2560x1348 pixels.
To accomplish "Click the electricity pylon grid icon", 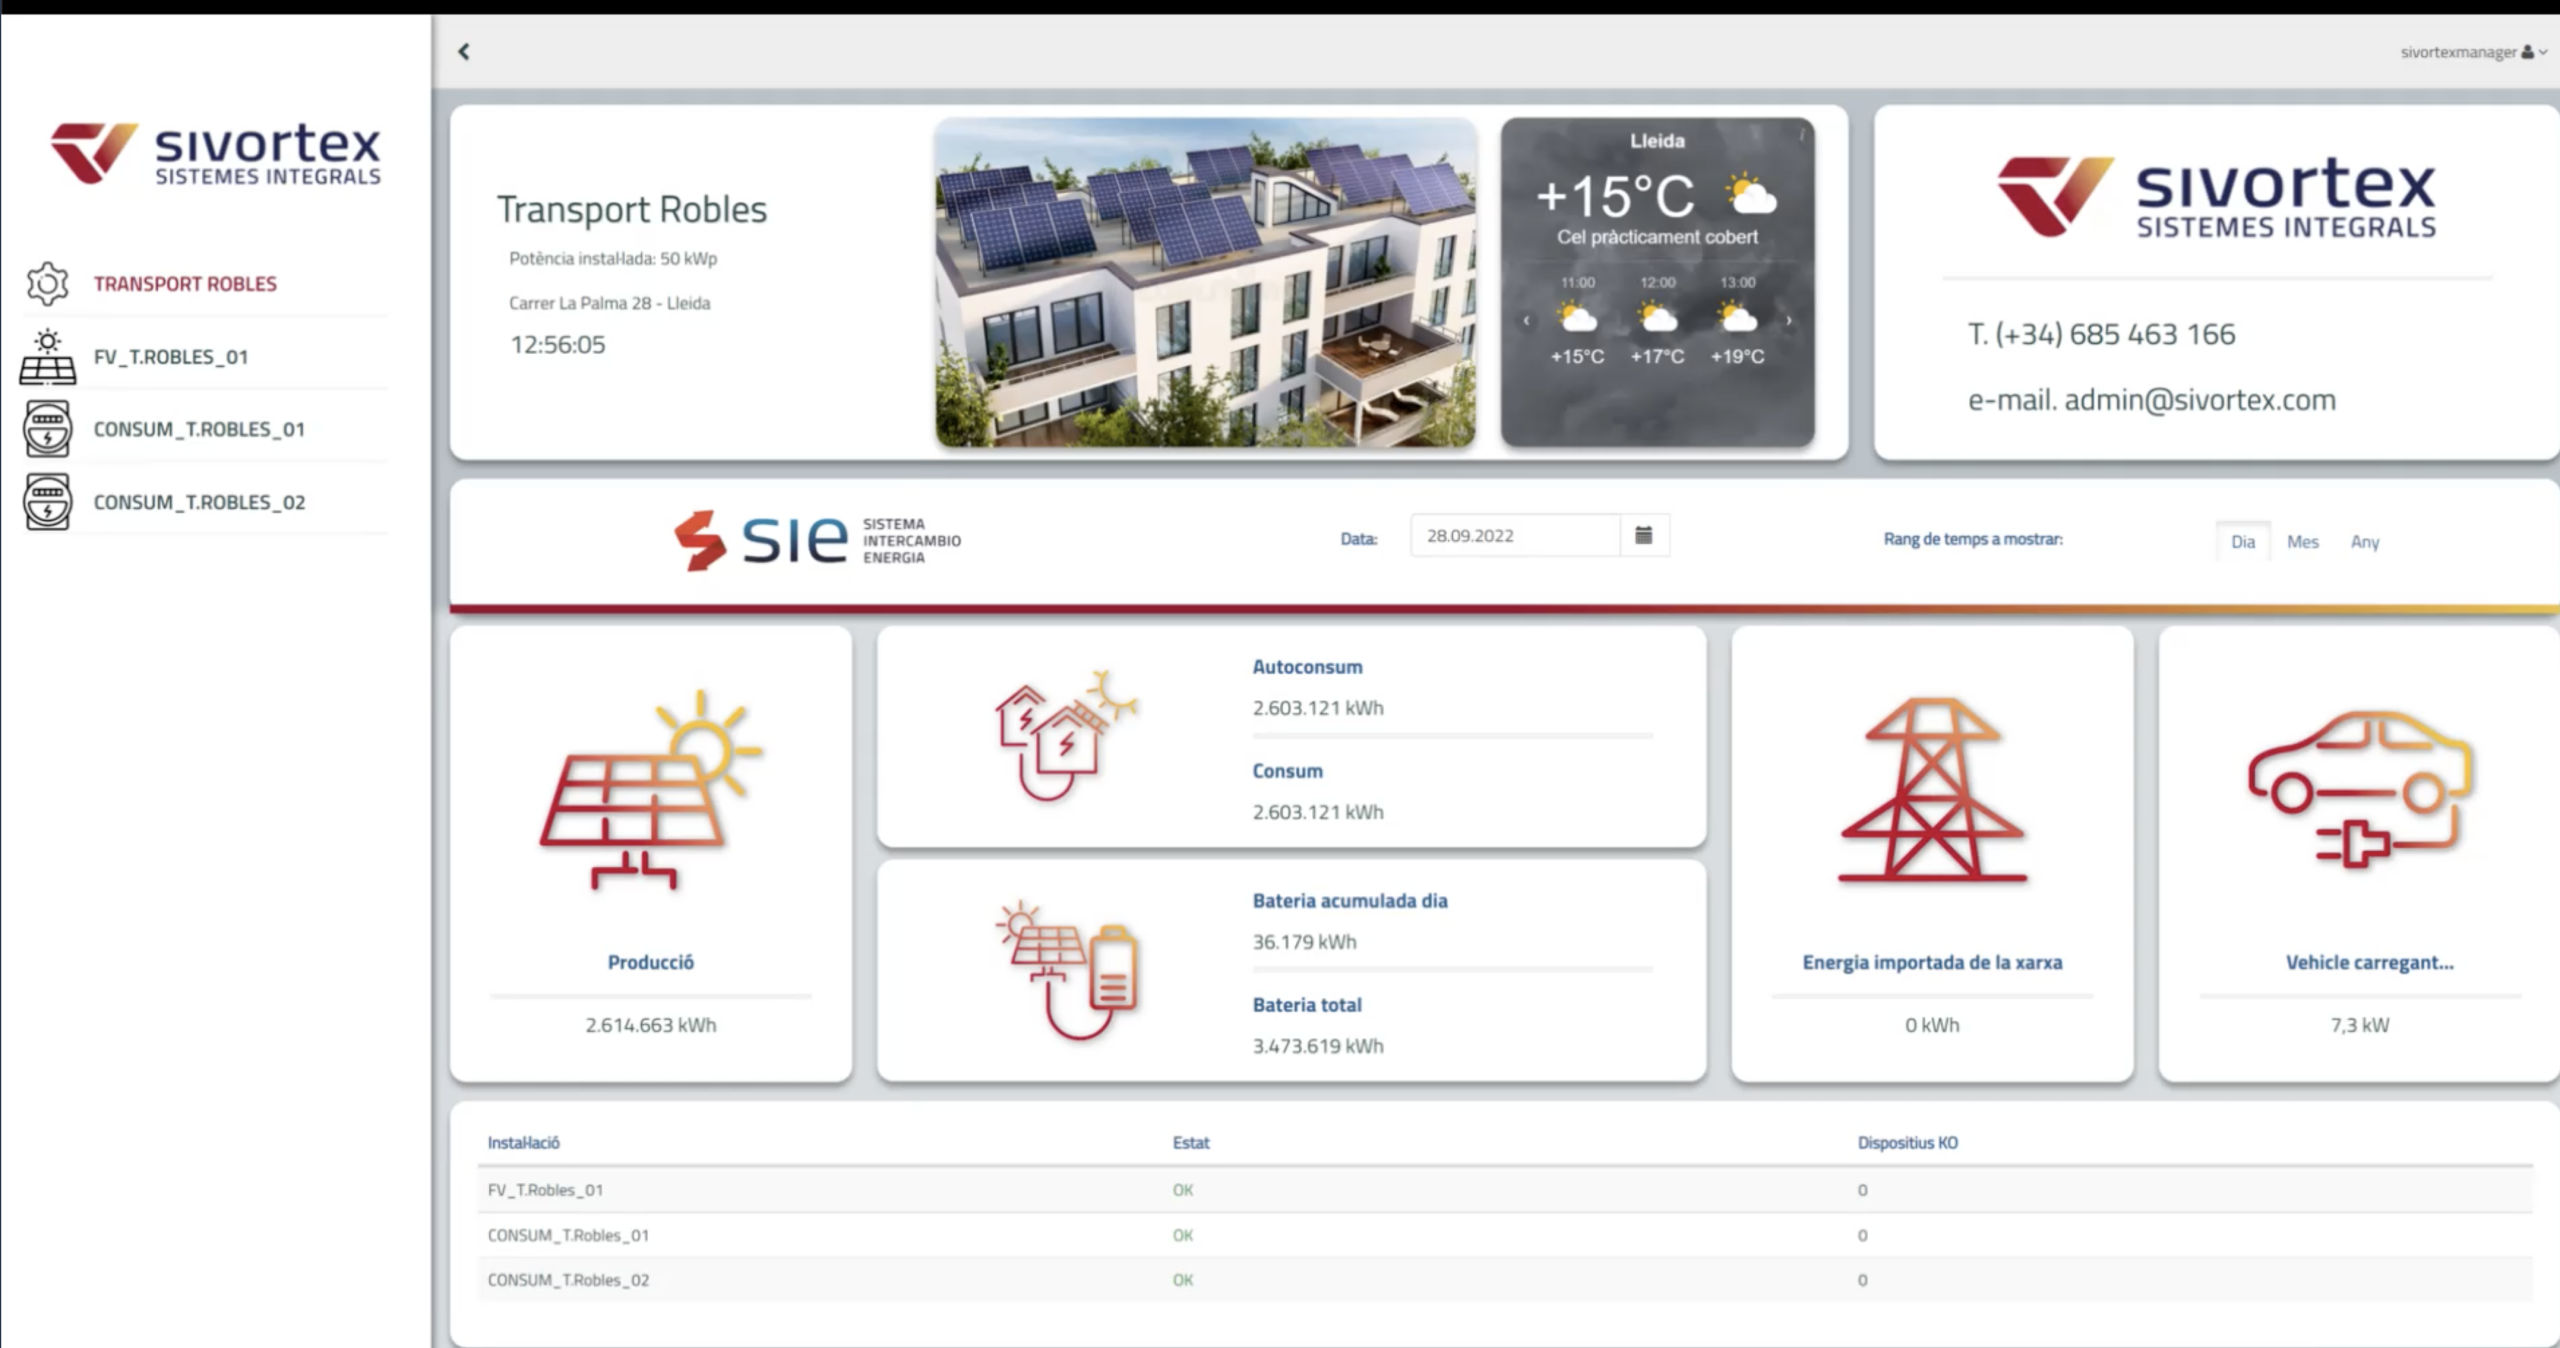I will (1932, 790).
